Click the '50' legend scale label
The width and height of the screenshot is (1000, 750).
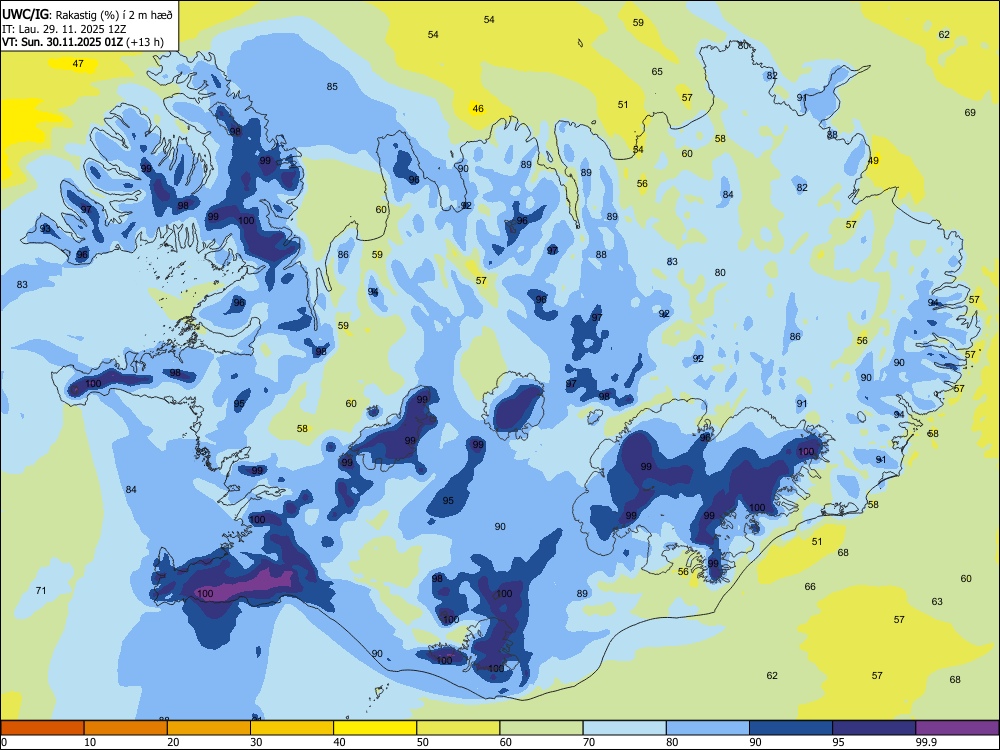(422, 742)
